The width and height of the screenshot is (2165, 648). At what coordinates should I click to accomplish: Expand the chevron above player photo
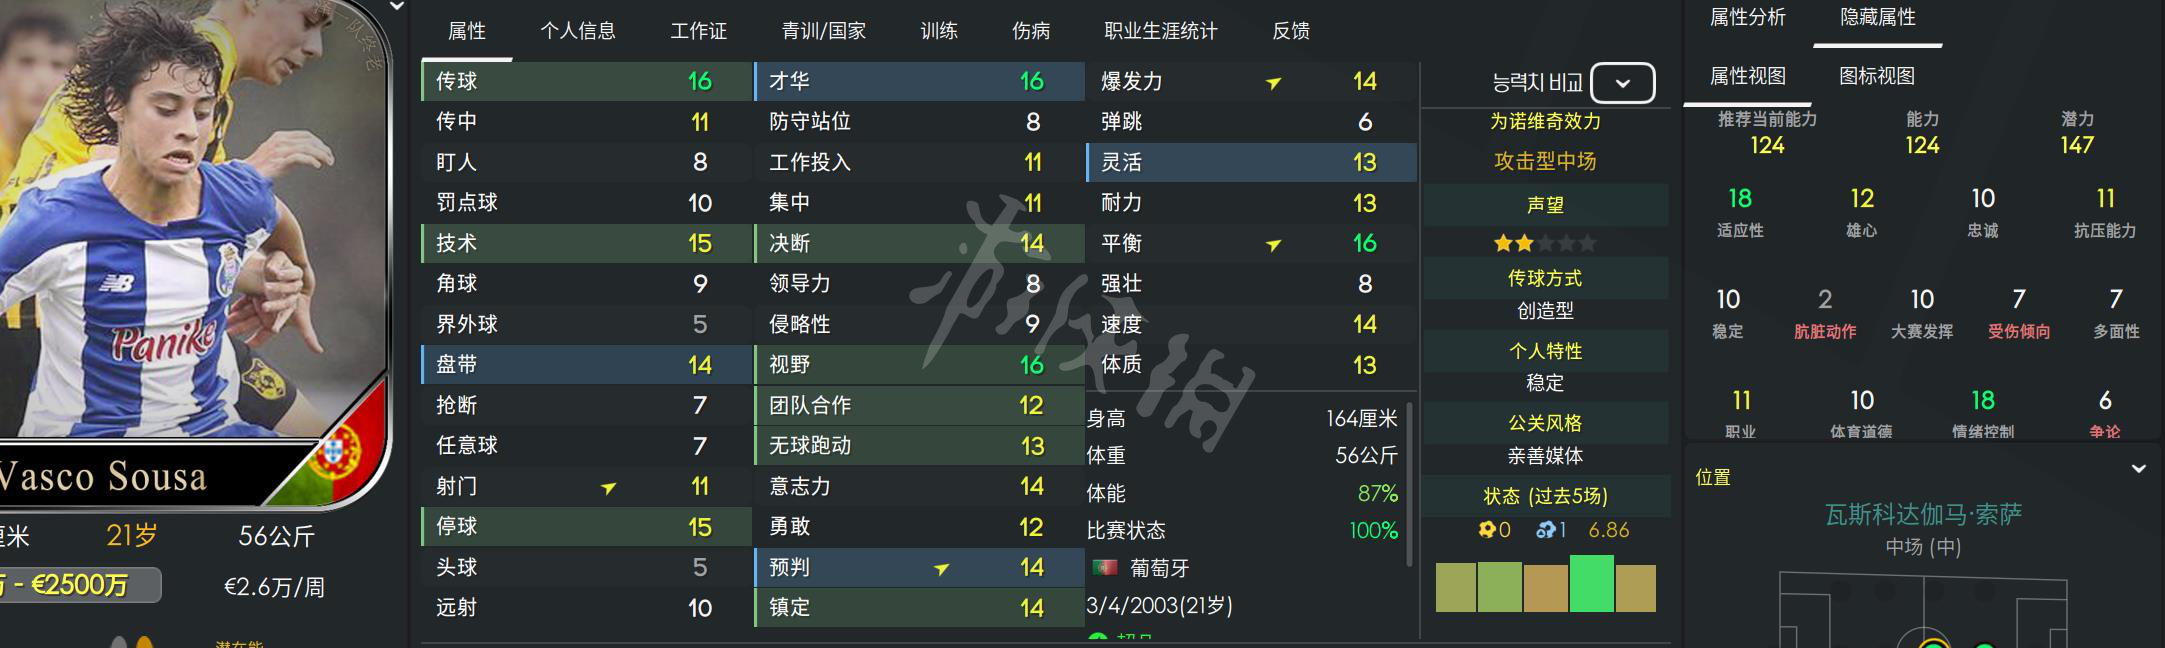[397, 6]
